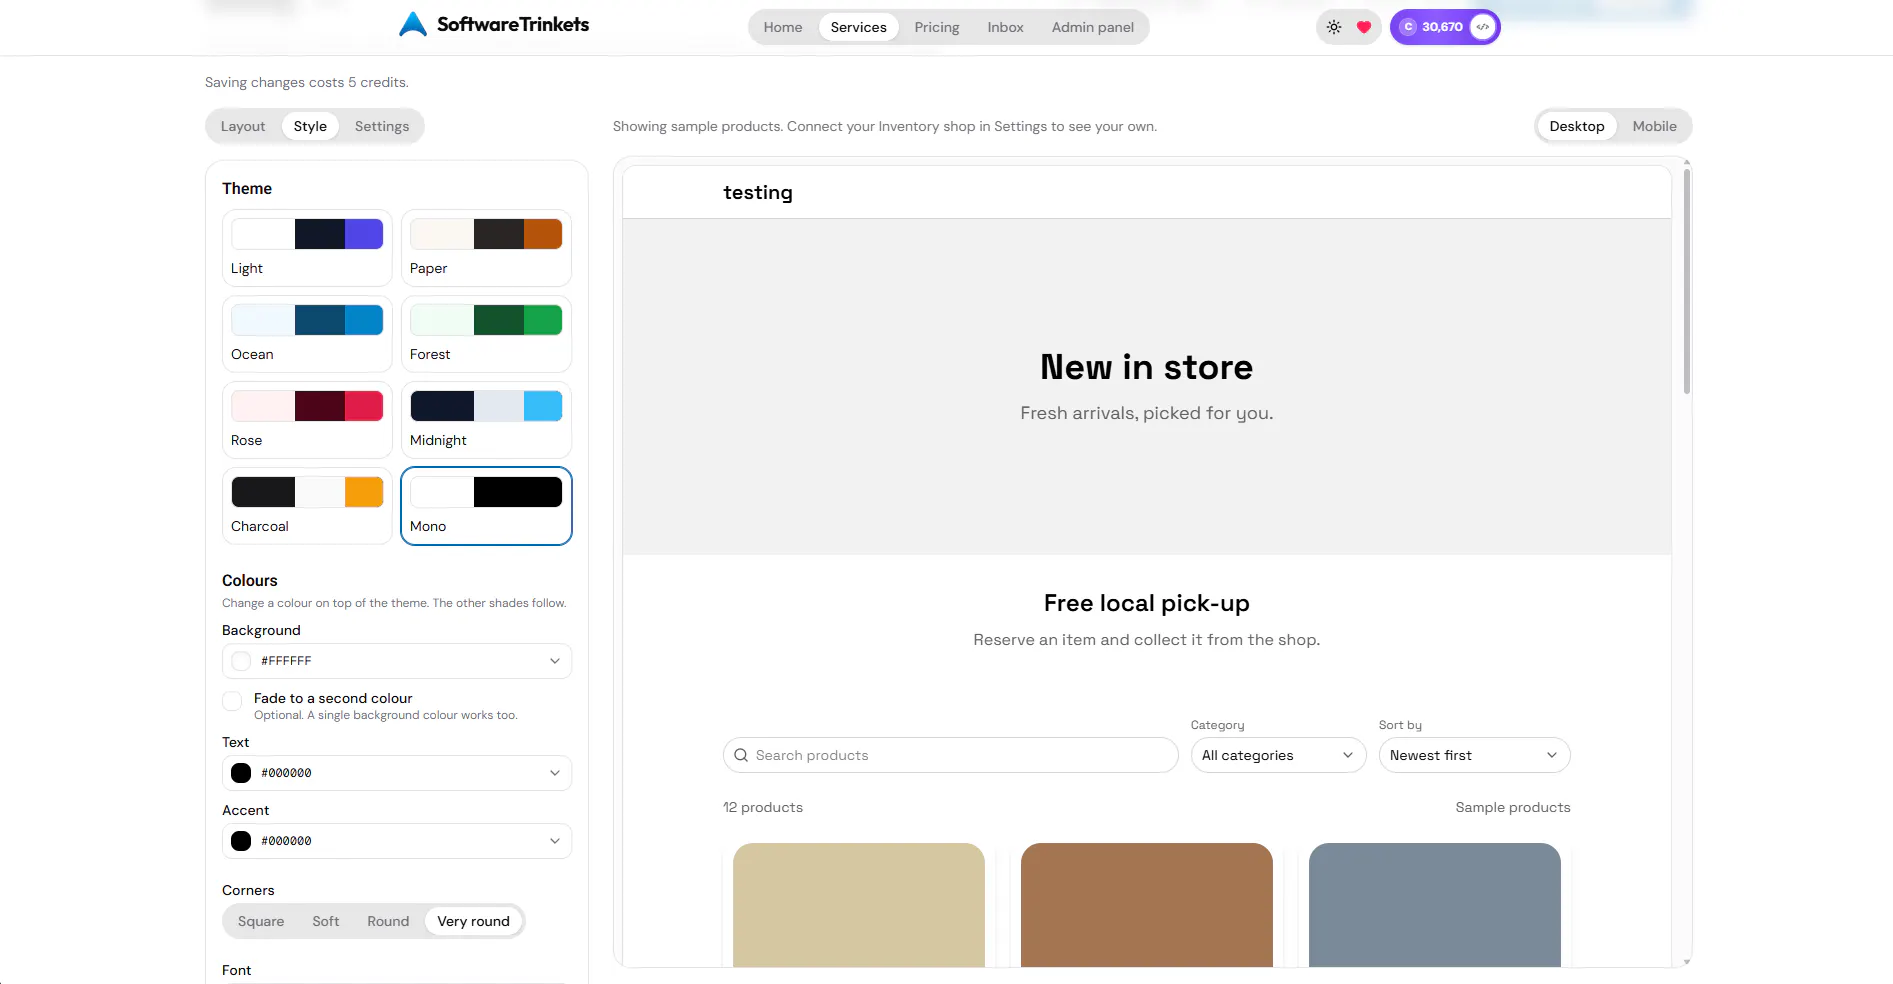Select Square corners

coord(261,921)
